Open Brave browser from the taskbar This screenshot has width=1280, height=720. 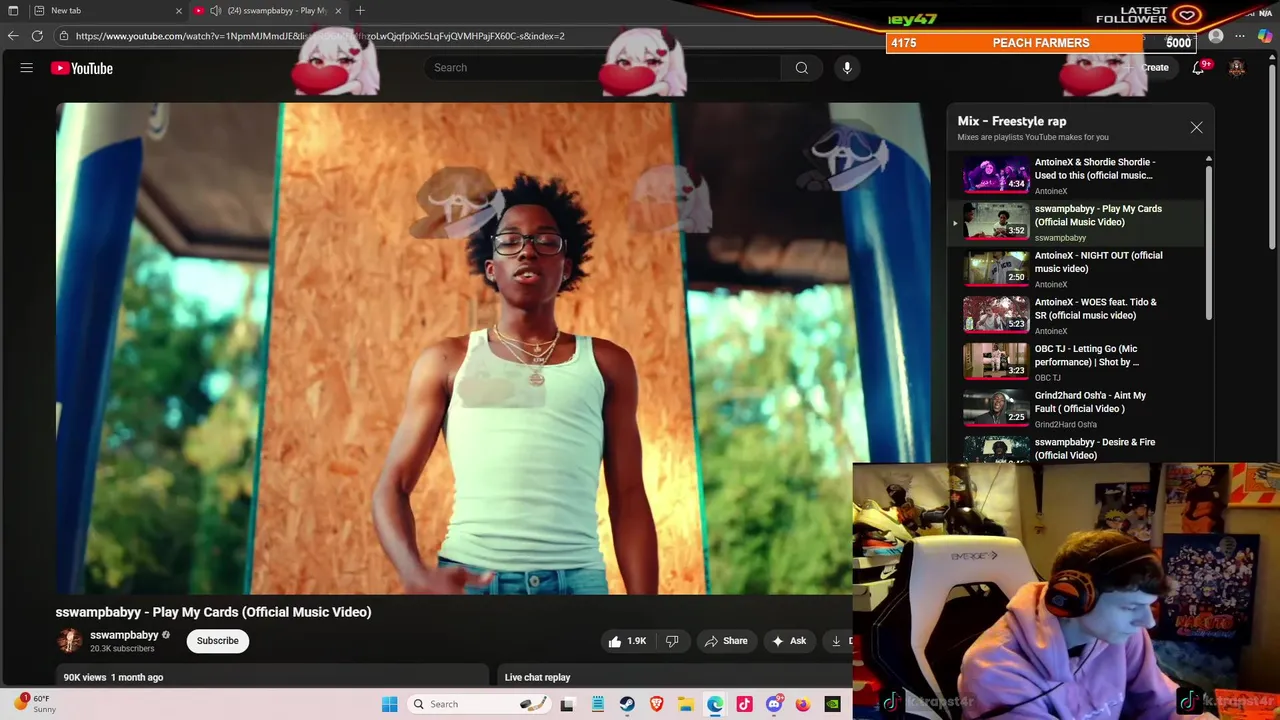pos(656,704)
